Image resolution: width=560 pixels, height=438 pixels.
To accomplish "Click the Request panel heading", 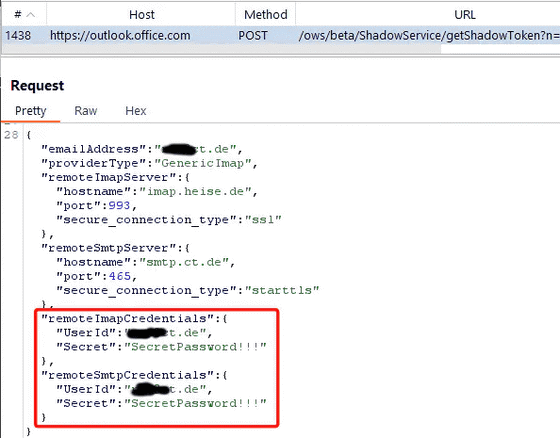I will pyautogui.click(x=37, y=86).
